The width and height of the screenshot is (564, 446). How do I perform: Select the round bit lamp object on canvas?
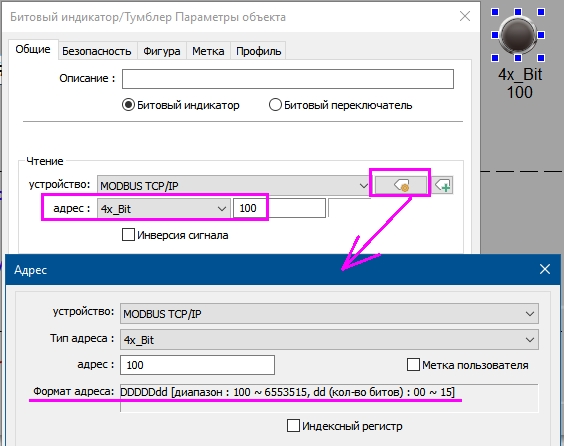point(518,35)
